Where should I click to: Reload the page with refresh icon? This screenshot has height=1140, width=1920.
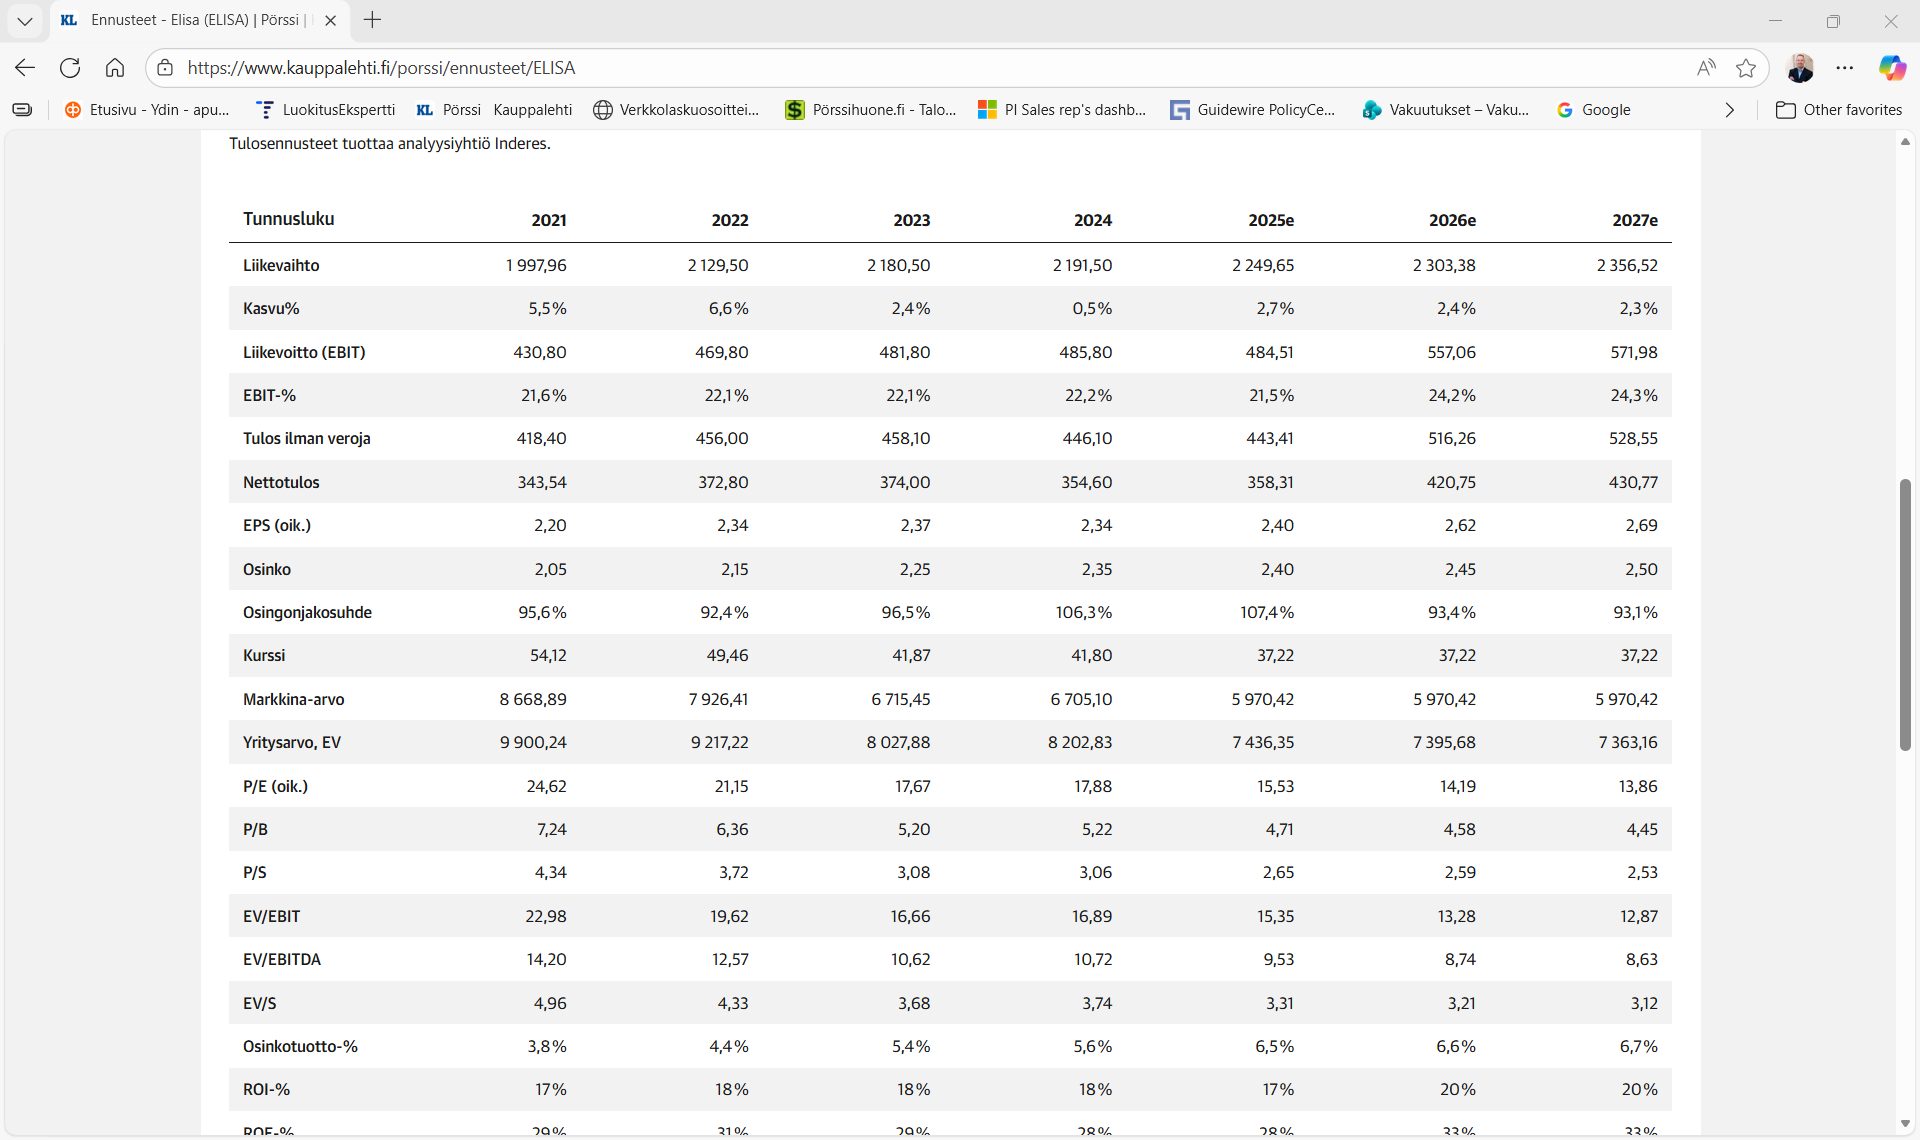(70, 68)
